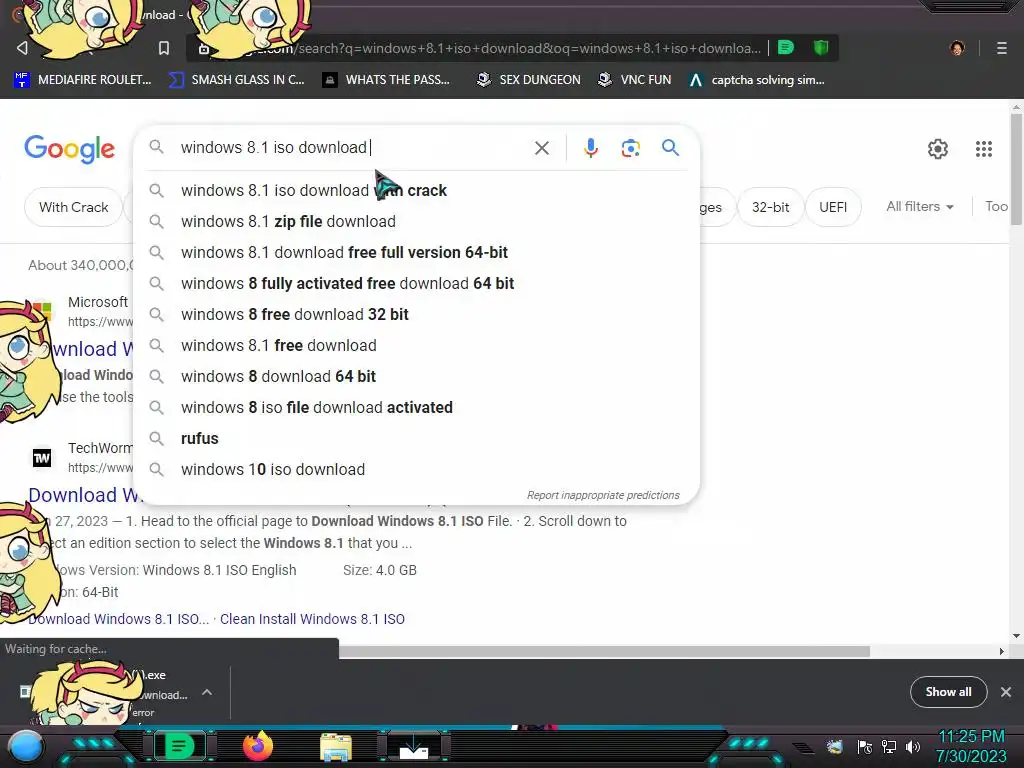The height and width of the screenshot is (768, 1024).
Task: Open the TechWorm favicon result source
Action: [x=42, y=458]
